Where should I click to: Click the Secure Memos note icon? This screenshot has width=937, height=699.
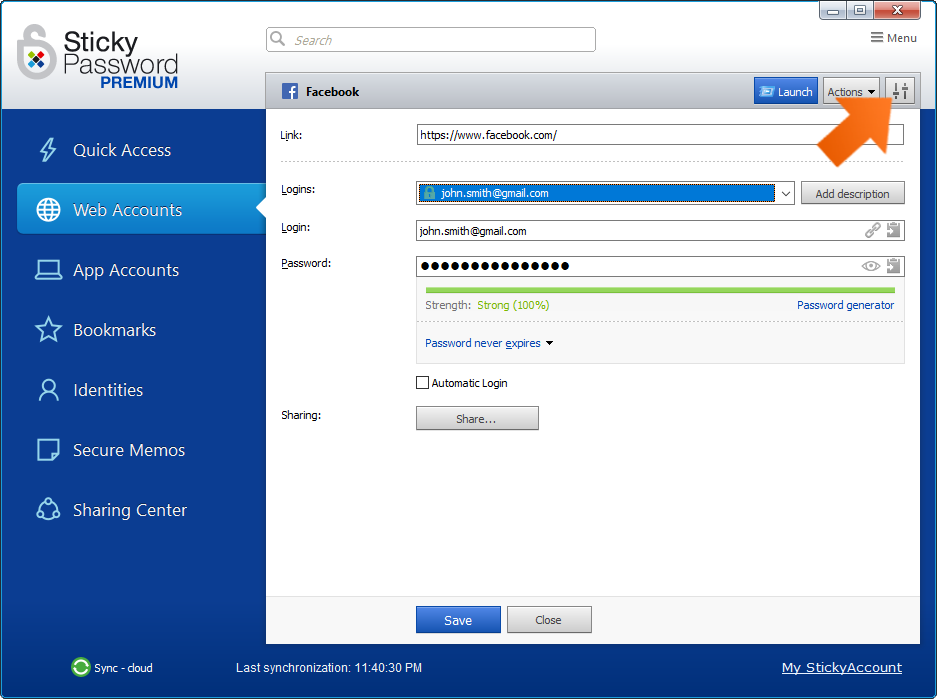pyautogui.click(x=48, y=450)
